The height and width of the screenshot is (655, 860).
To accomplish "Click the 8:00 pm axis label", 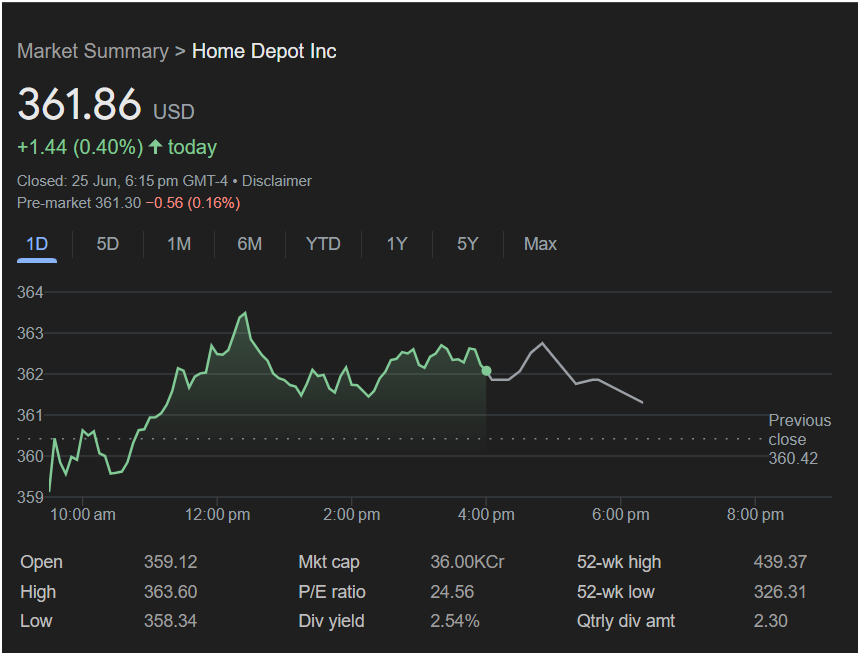I will [755, 515].
